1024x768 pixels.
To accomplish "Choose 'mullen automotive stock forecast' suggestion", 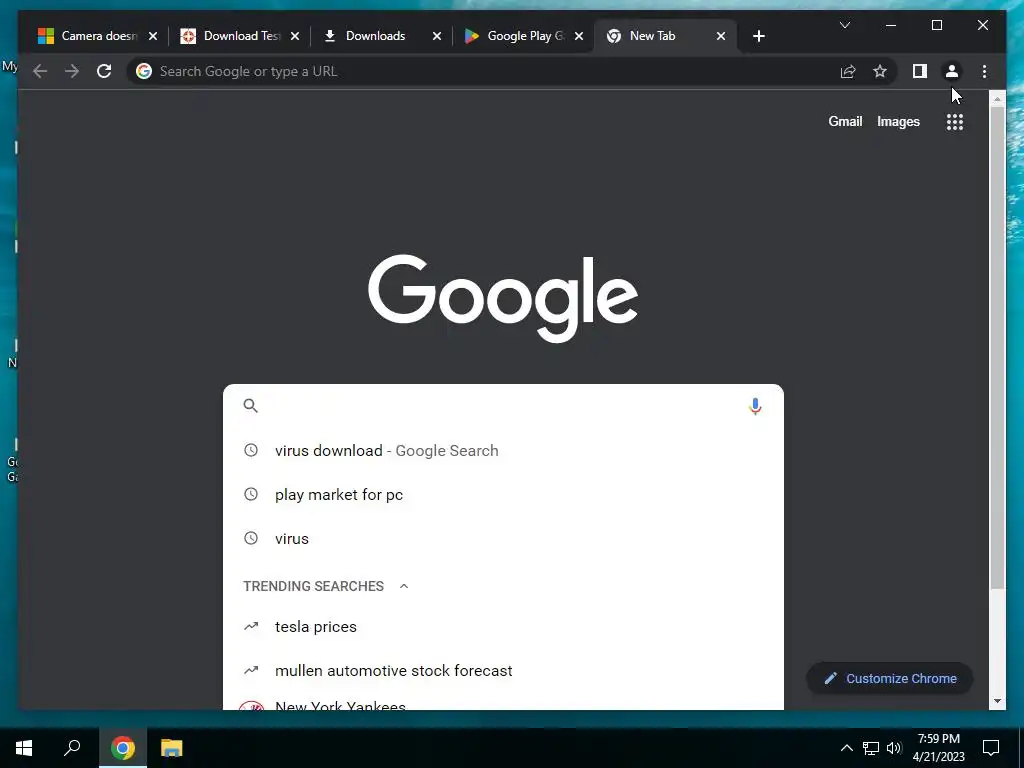I will (503, 671).
